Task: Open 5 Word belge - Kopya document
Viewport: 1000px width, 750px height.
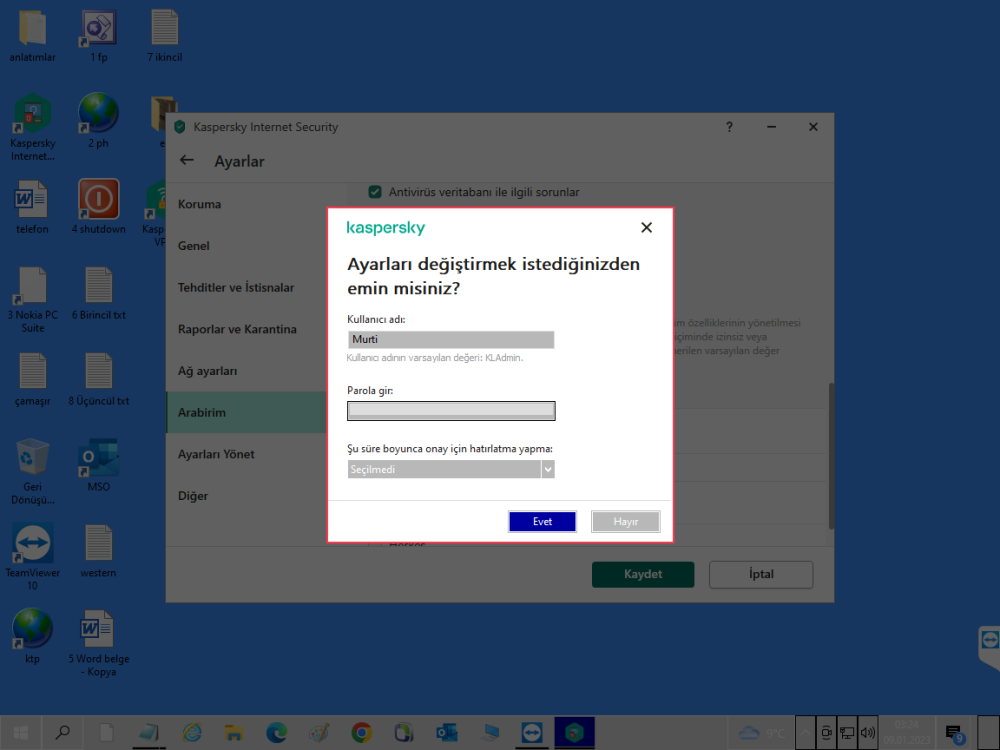Action: tap(98, 643)
